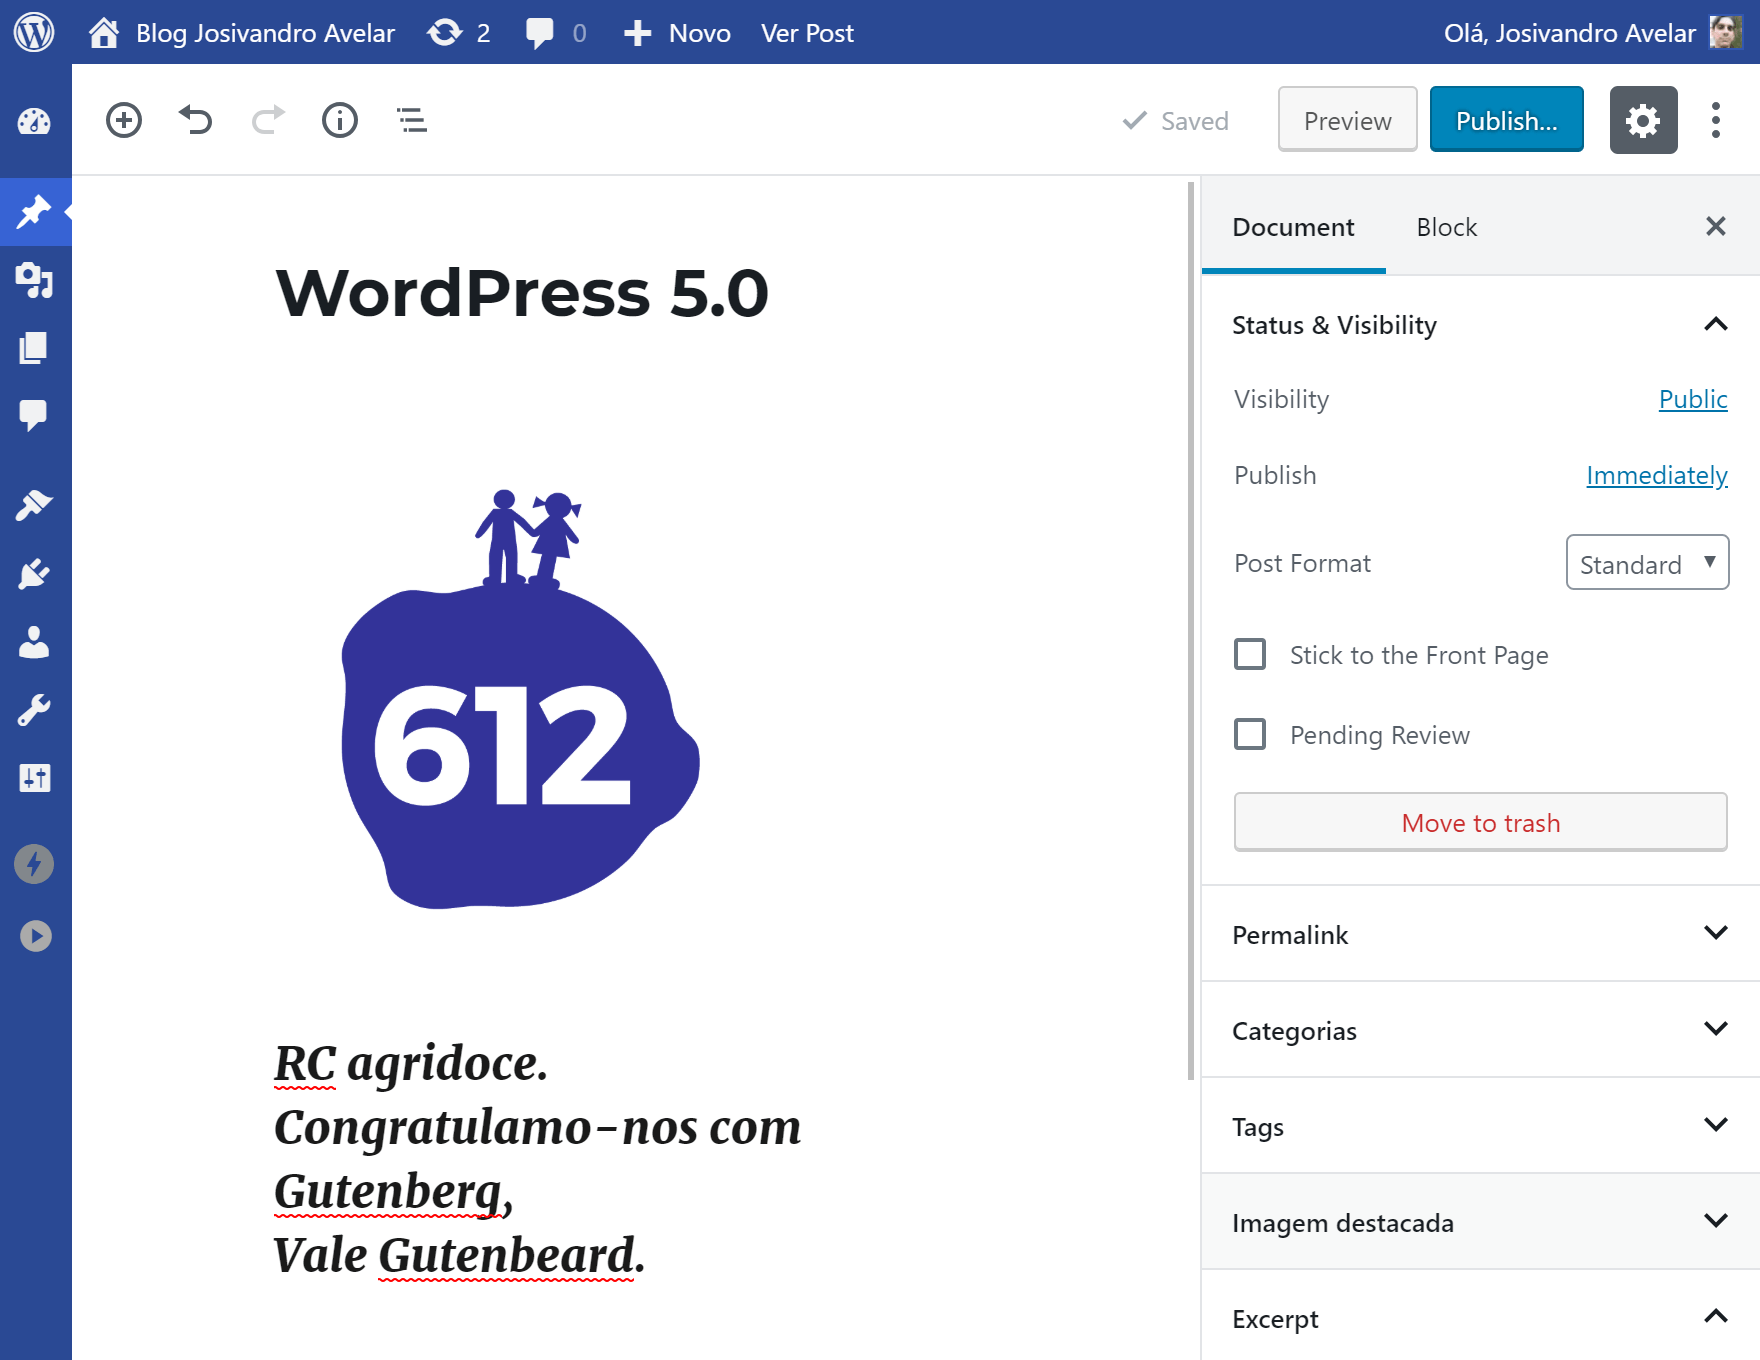Expand the Tags panel

[x=1481, y=1126]
